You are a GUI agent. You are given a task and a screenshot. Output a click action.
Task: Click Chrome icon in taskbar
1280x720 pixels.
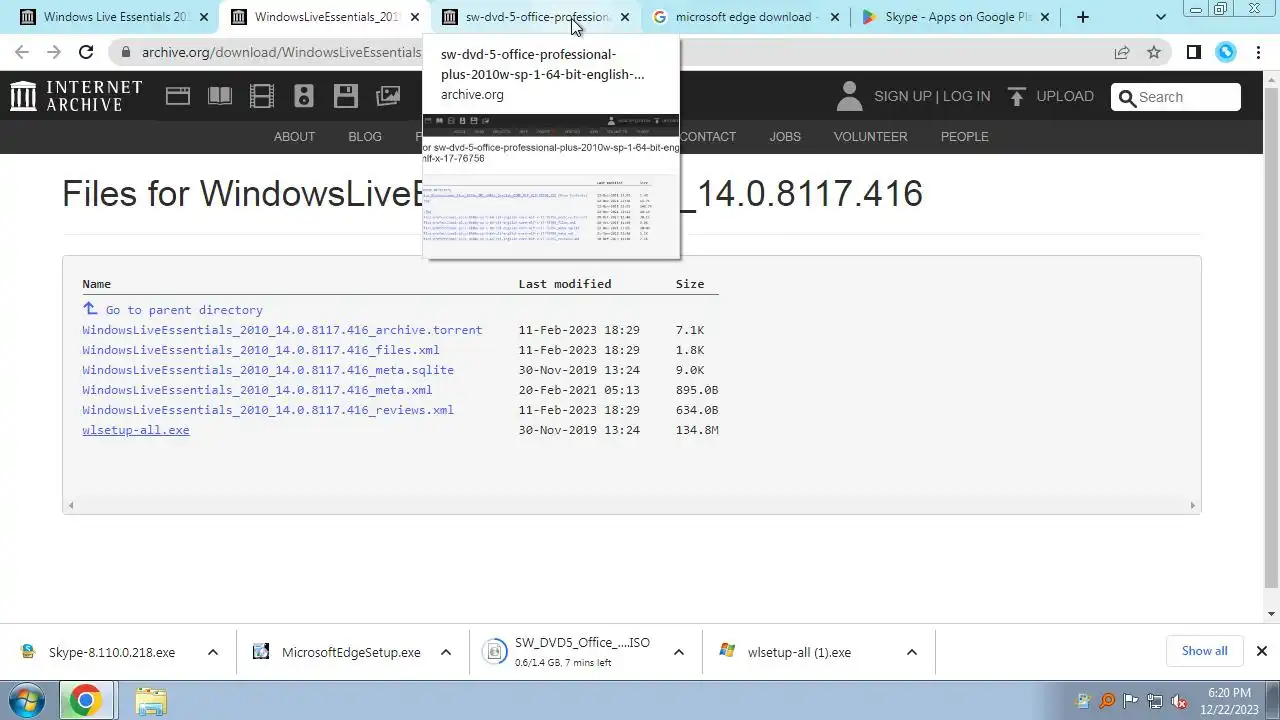point(85,701)
